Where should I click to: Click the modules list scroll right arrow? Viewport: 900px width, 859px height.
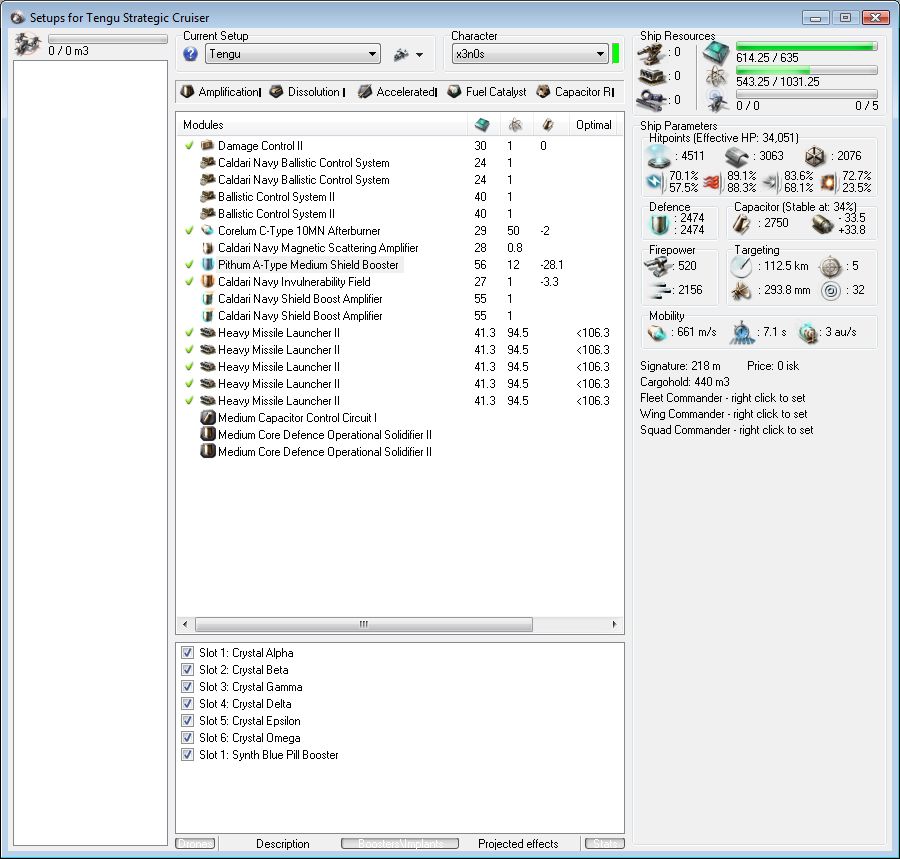[x=615, y=624]
